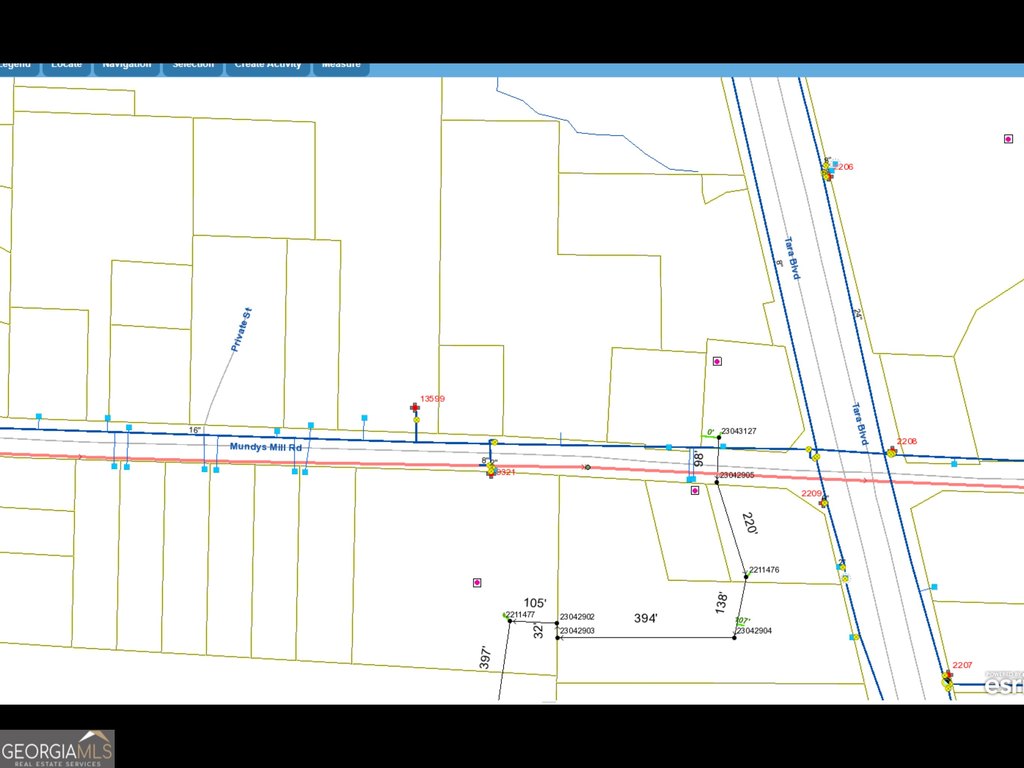The width and height of the screenshot is (1024, 768).
Task: Click sewer node labeled 23043127
Action: (x=718, y=438)
